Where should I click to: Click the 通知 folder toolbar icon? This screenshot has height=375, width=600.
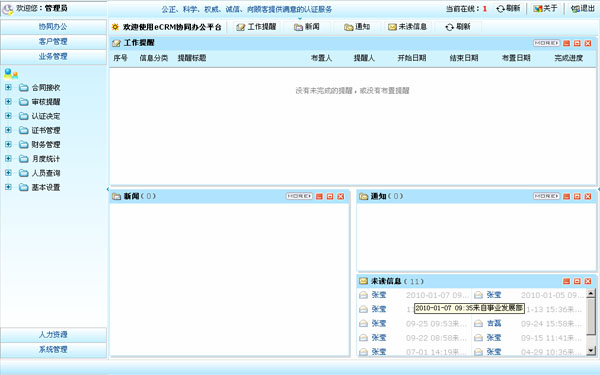[348, 27]
